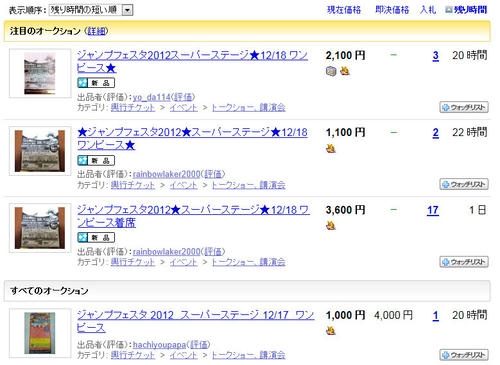The height and width of the screenshot is (365, 500).
Task: Click the 新品 icon on 3,600円 auction
Action: [96, 237]
